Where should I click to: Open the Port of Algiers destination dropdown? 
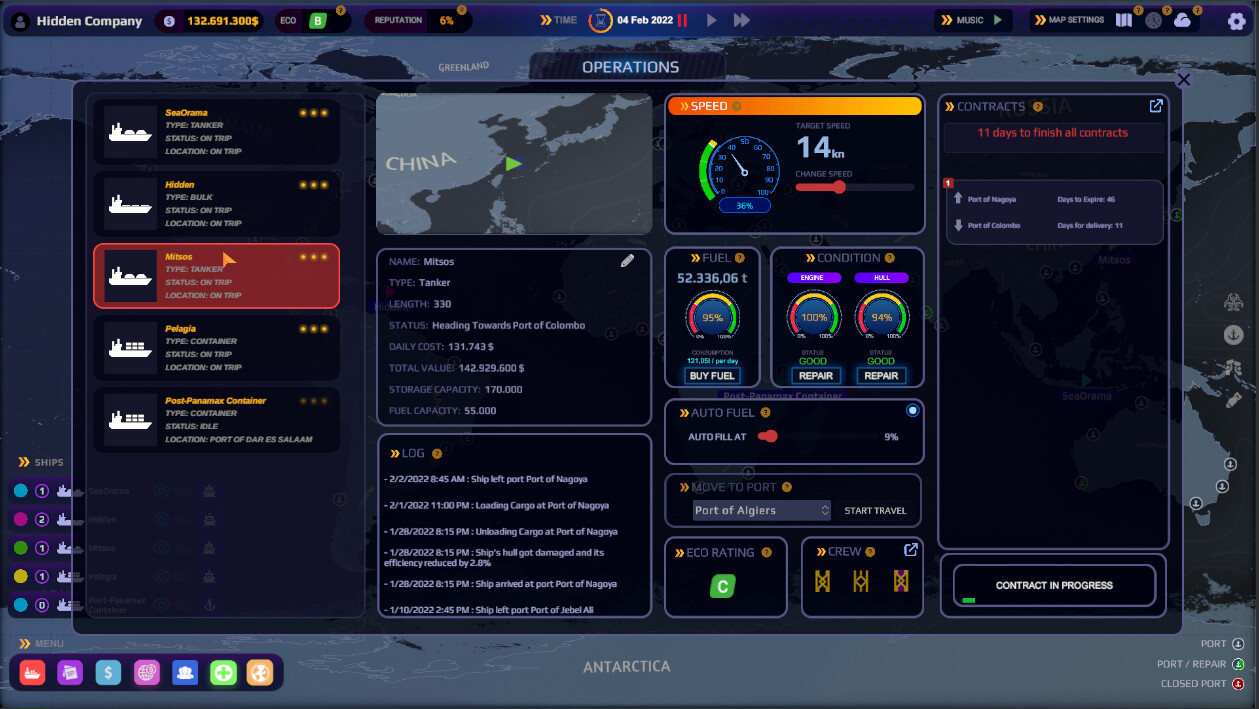tap(760, 510)
